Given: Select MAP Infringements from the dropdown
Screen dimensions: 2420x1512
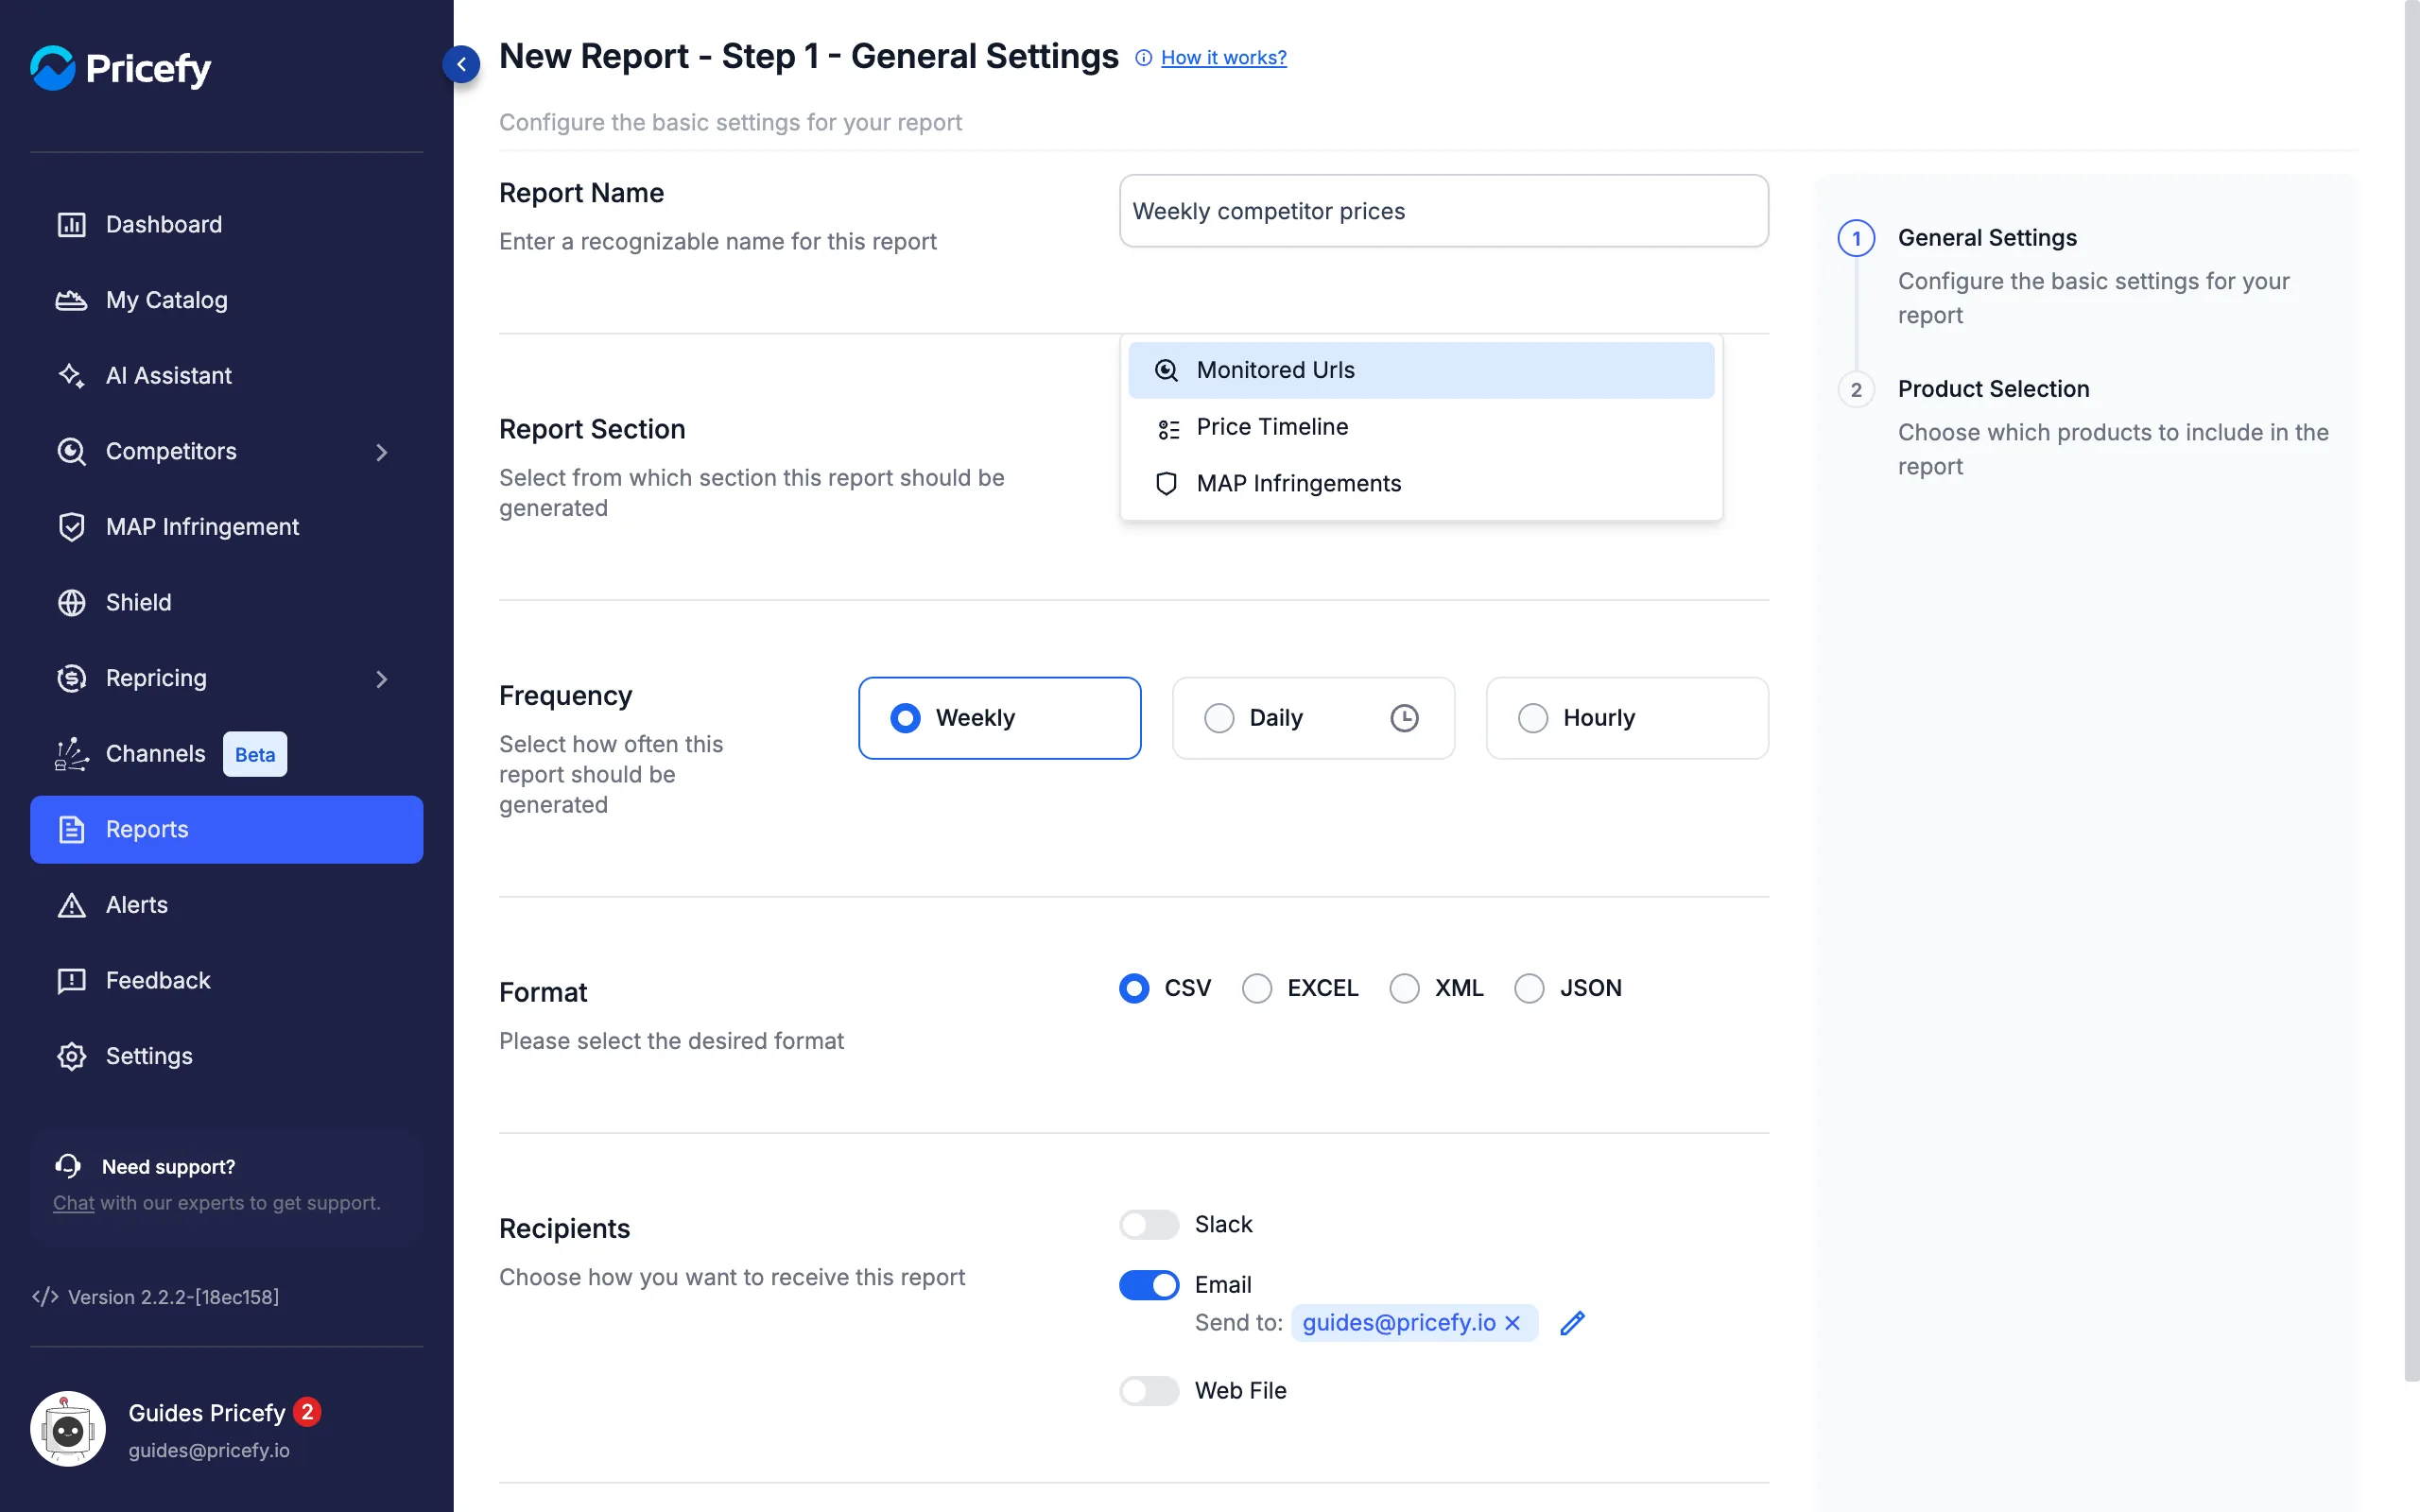Looking at the screenshot, I should pyautogui.click(x=1421, y=484).
